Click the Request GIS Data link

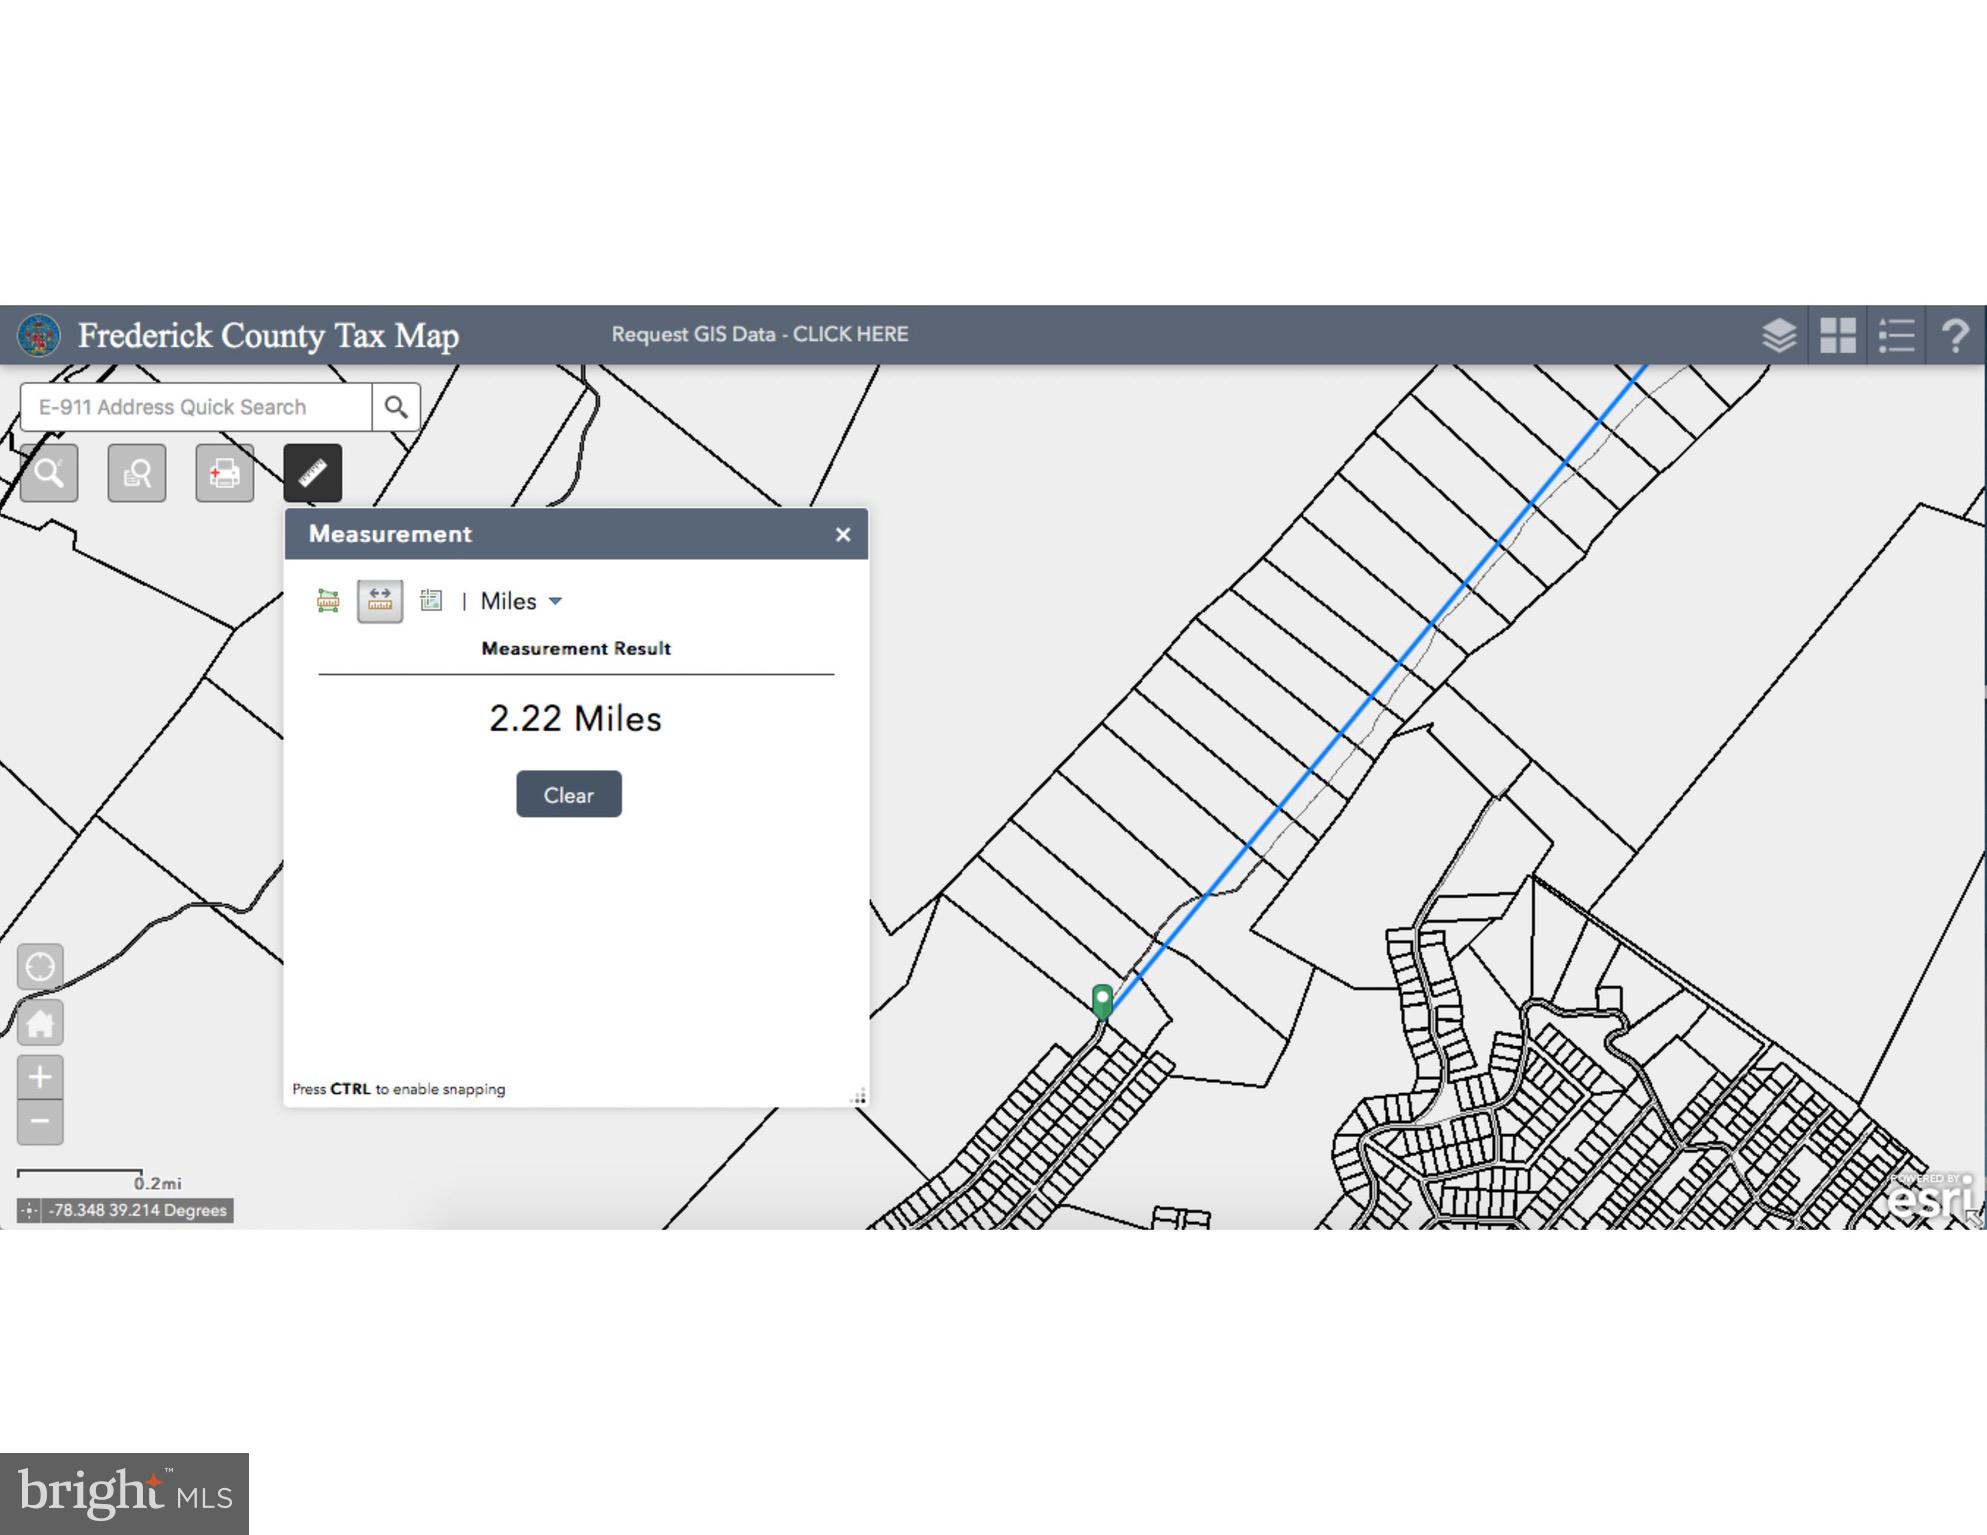click(760, 334)
